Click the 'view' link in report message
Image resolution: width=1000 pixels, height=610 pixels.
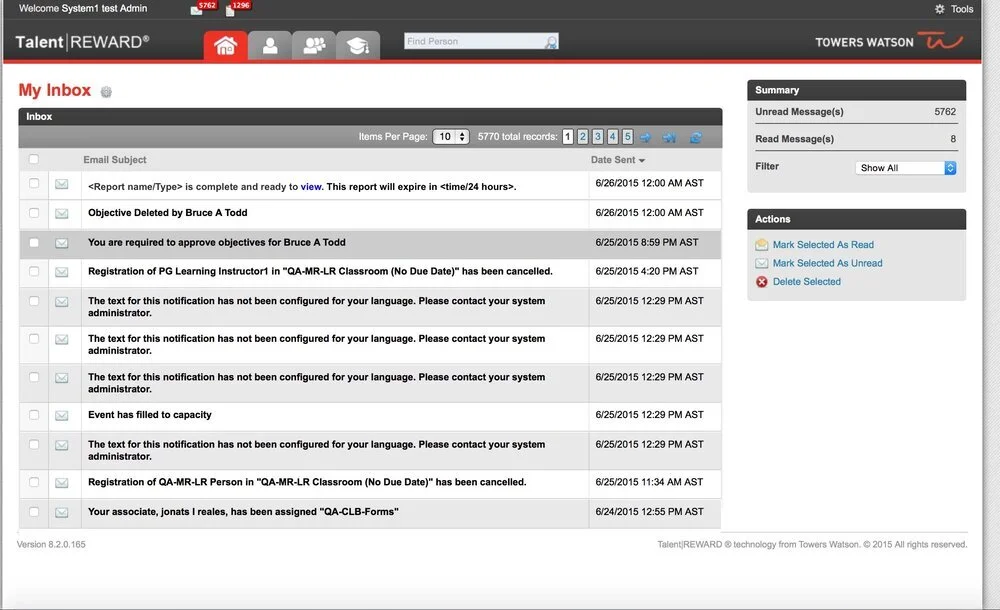tap(311, 186)
